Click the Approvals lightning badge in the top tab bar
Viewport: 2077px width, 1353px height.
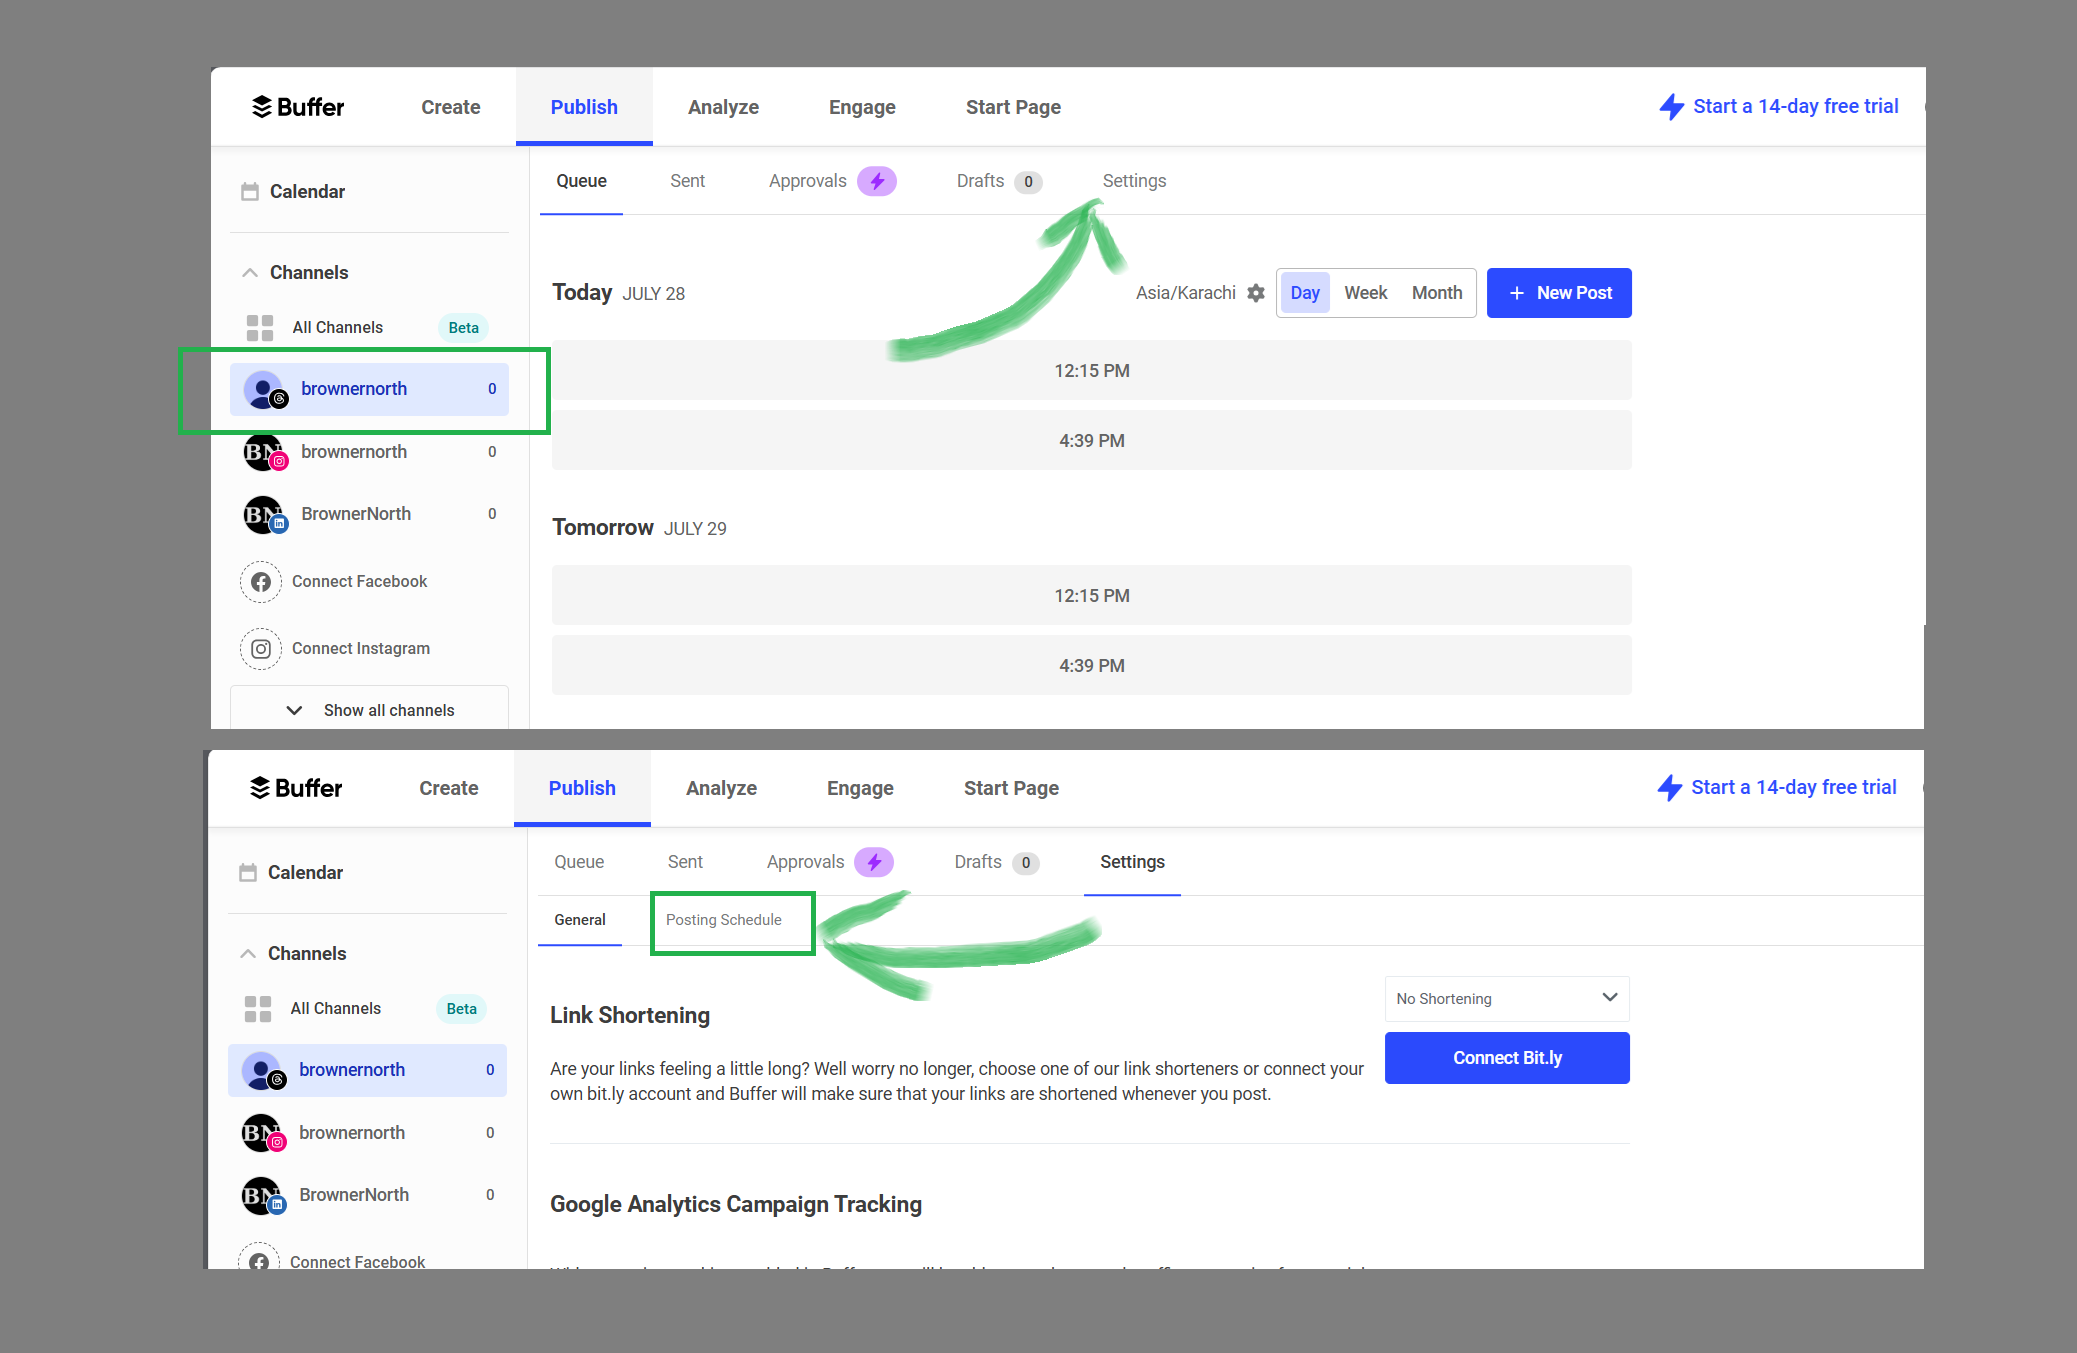click(x=877, y=181)
